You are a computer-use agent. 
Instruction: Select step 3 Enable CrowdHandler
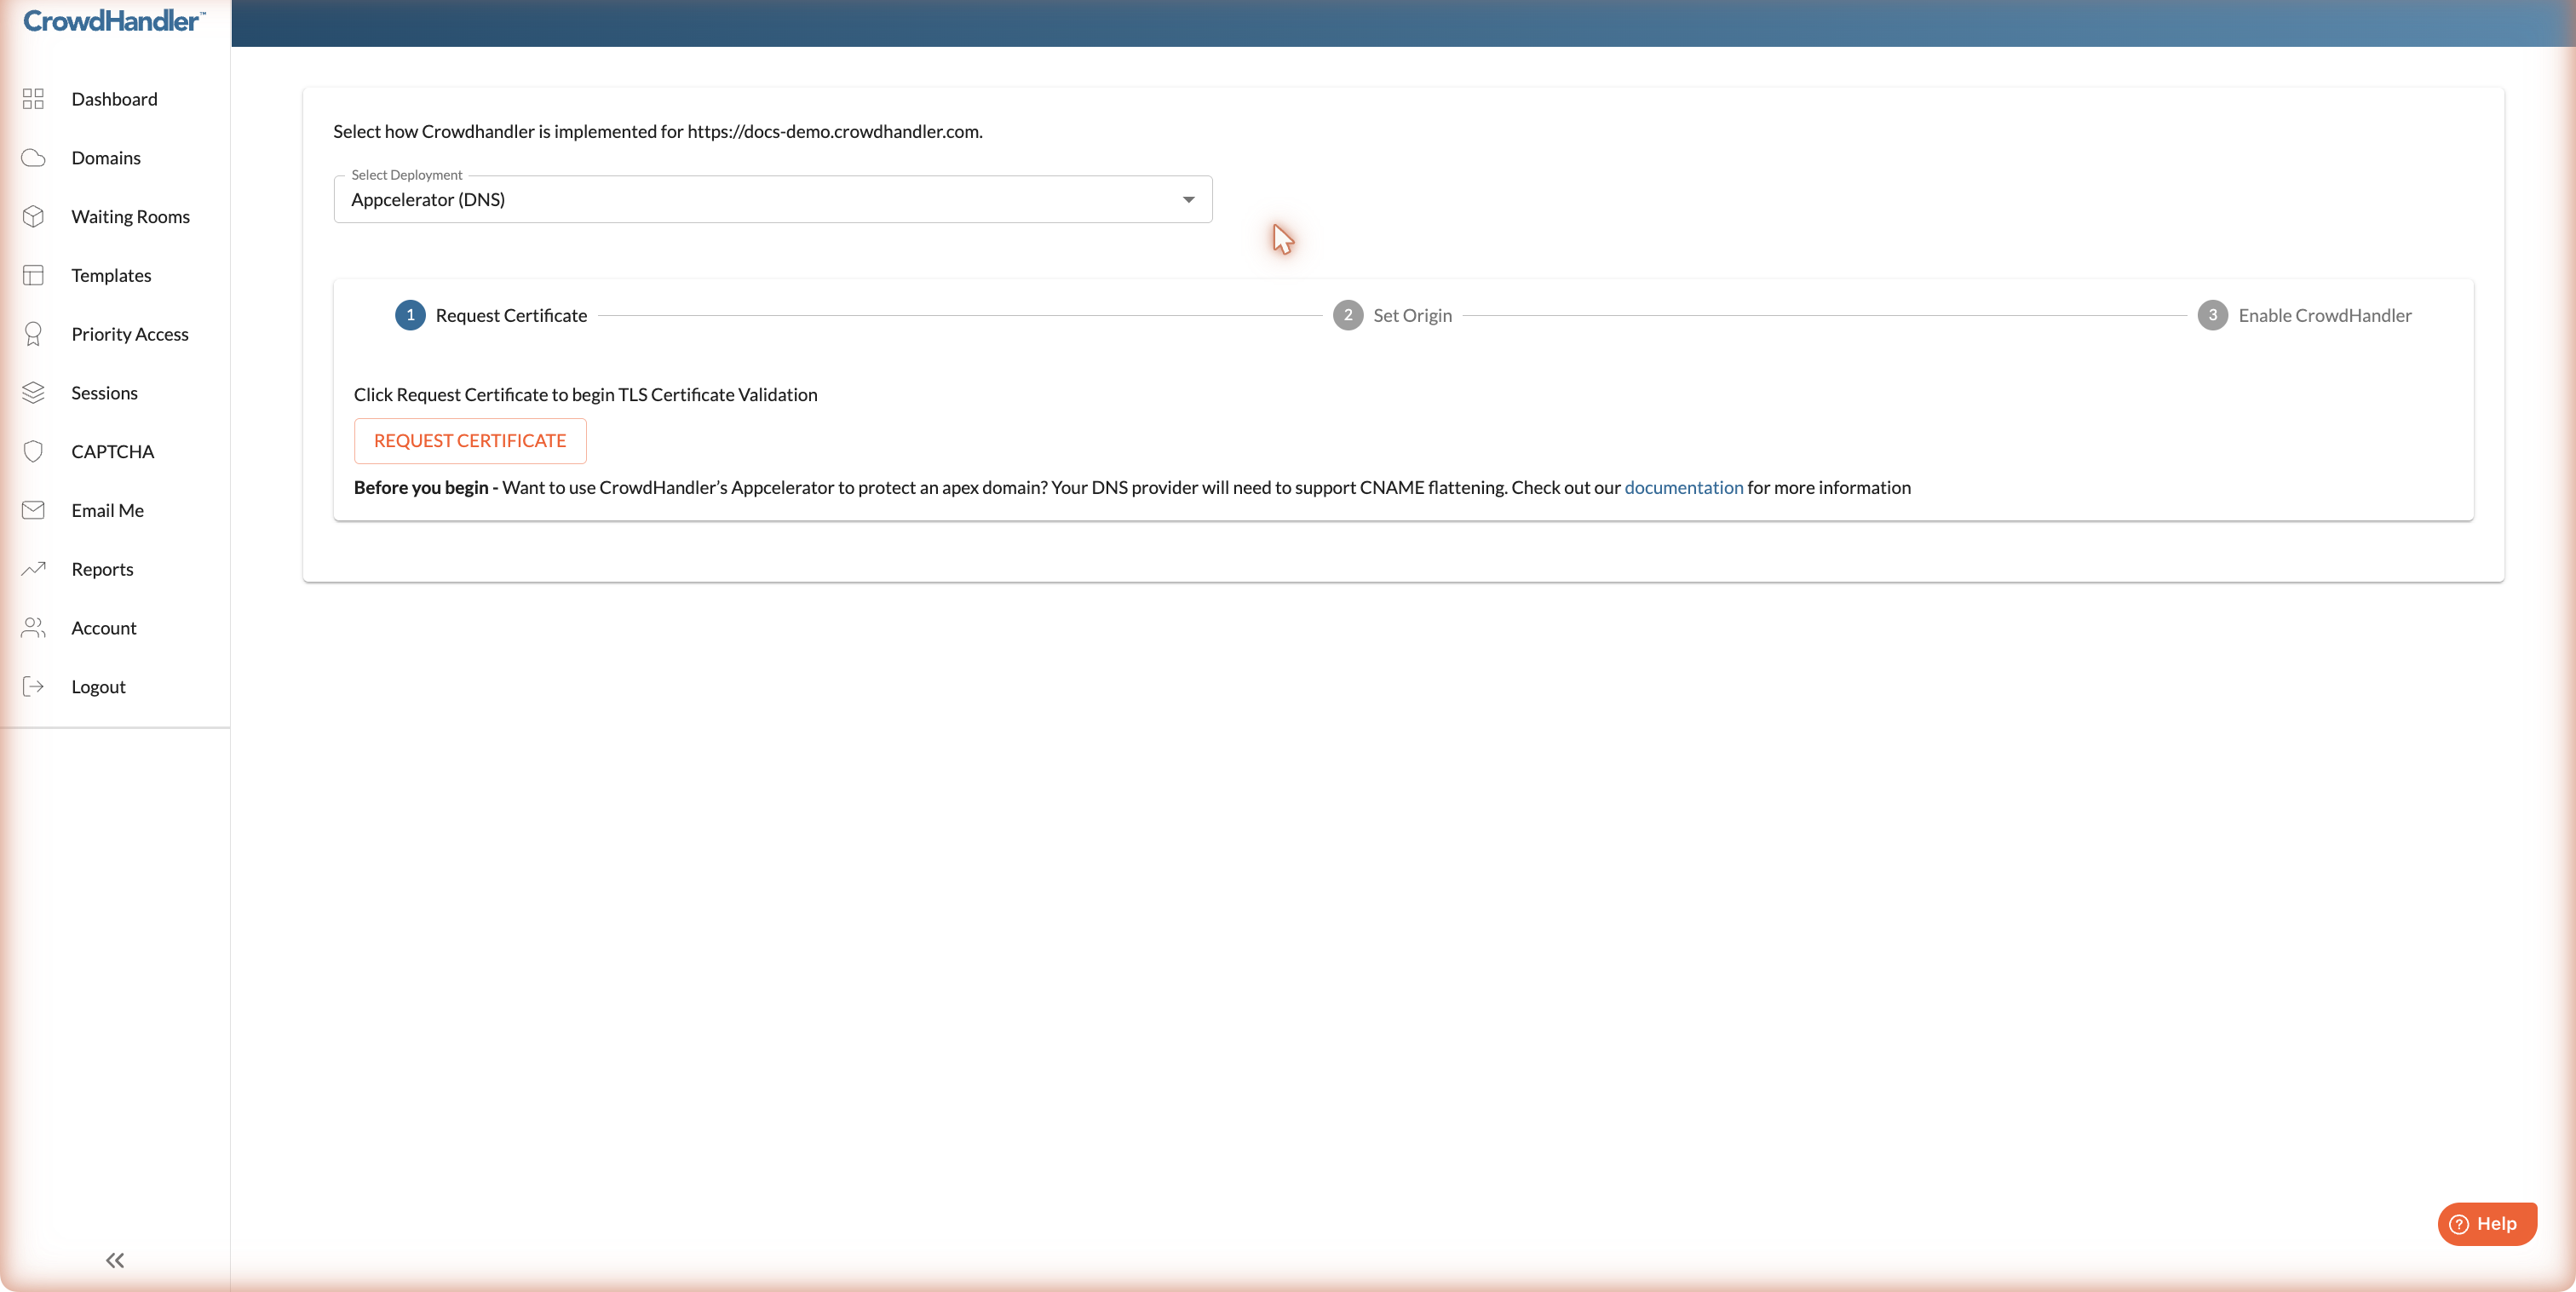click(x=2304, y=315)
